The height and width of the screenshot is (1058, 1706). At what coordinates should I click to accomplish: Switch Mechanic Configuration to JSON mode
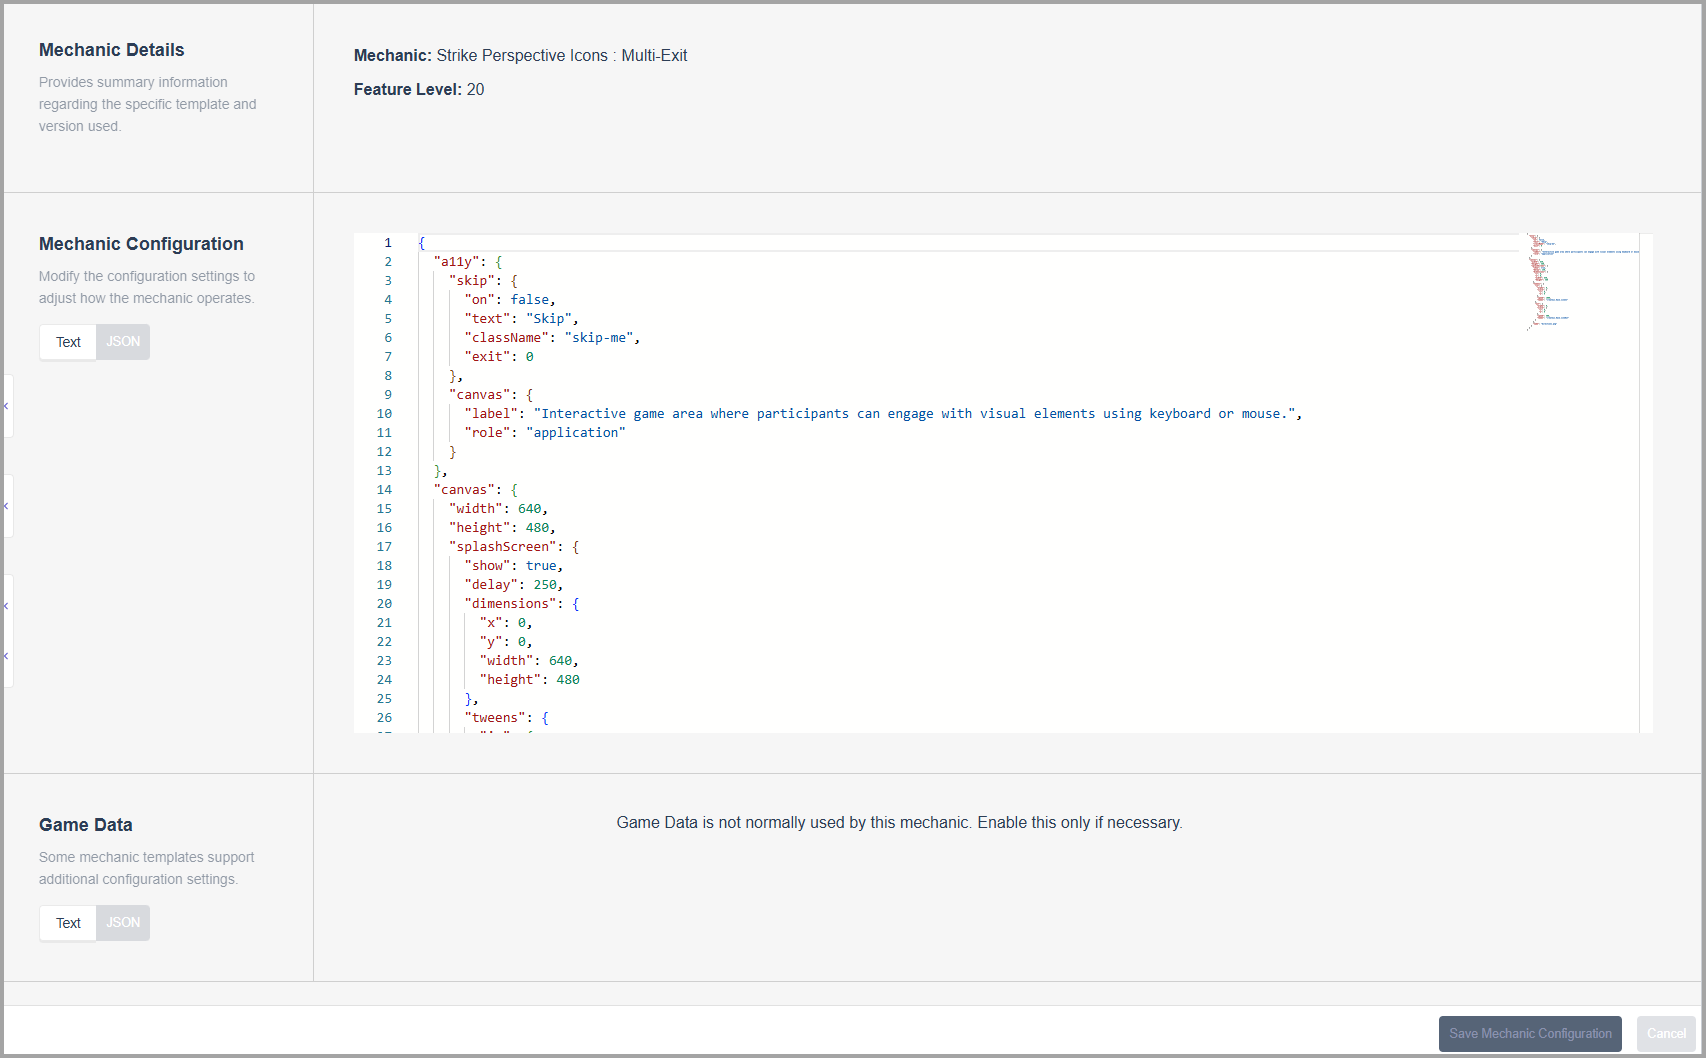123,342
